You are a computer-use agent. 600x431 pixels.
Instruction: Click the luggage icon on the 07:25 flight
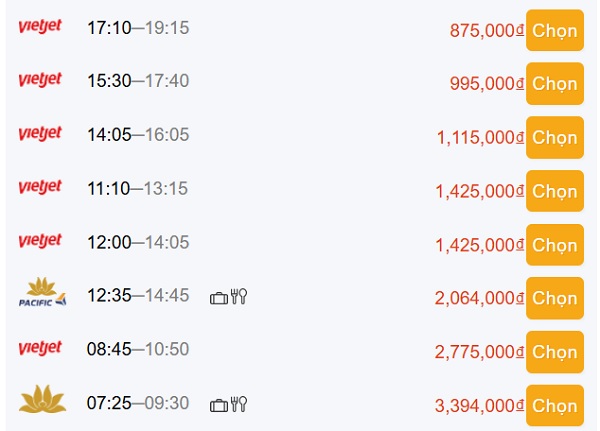coord(219,405)
